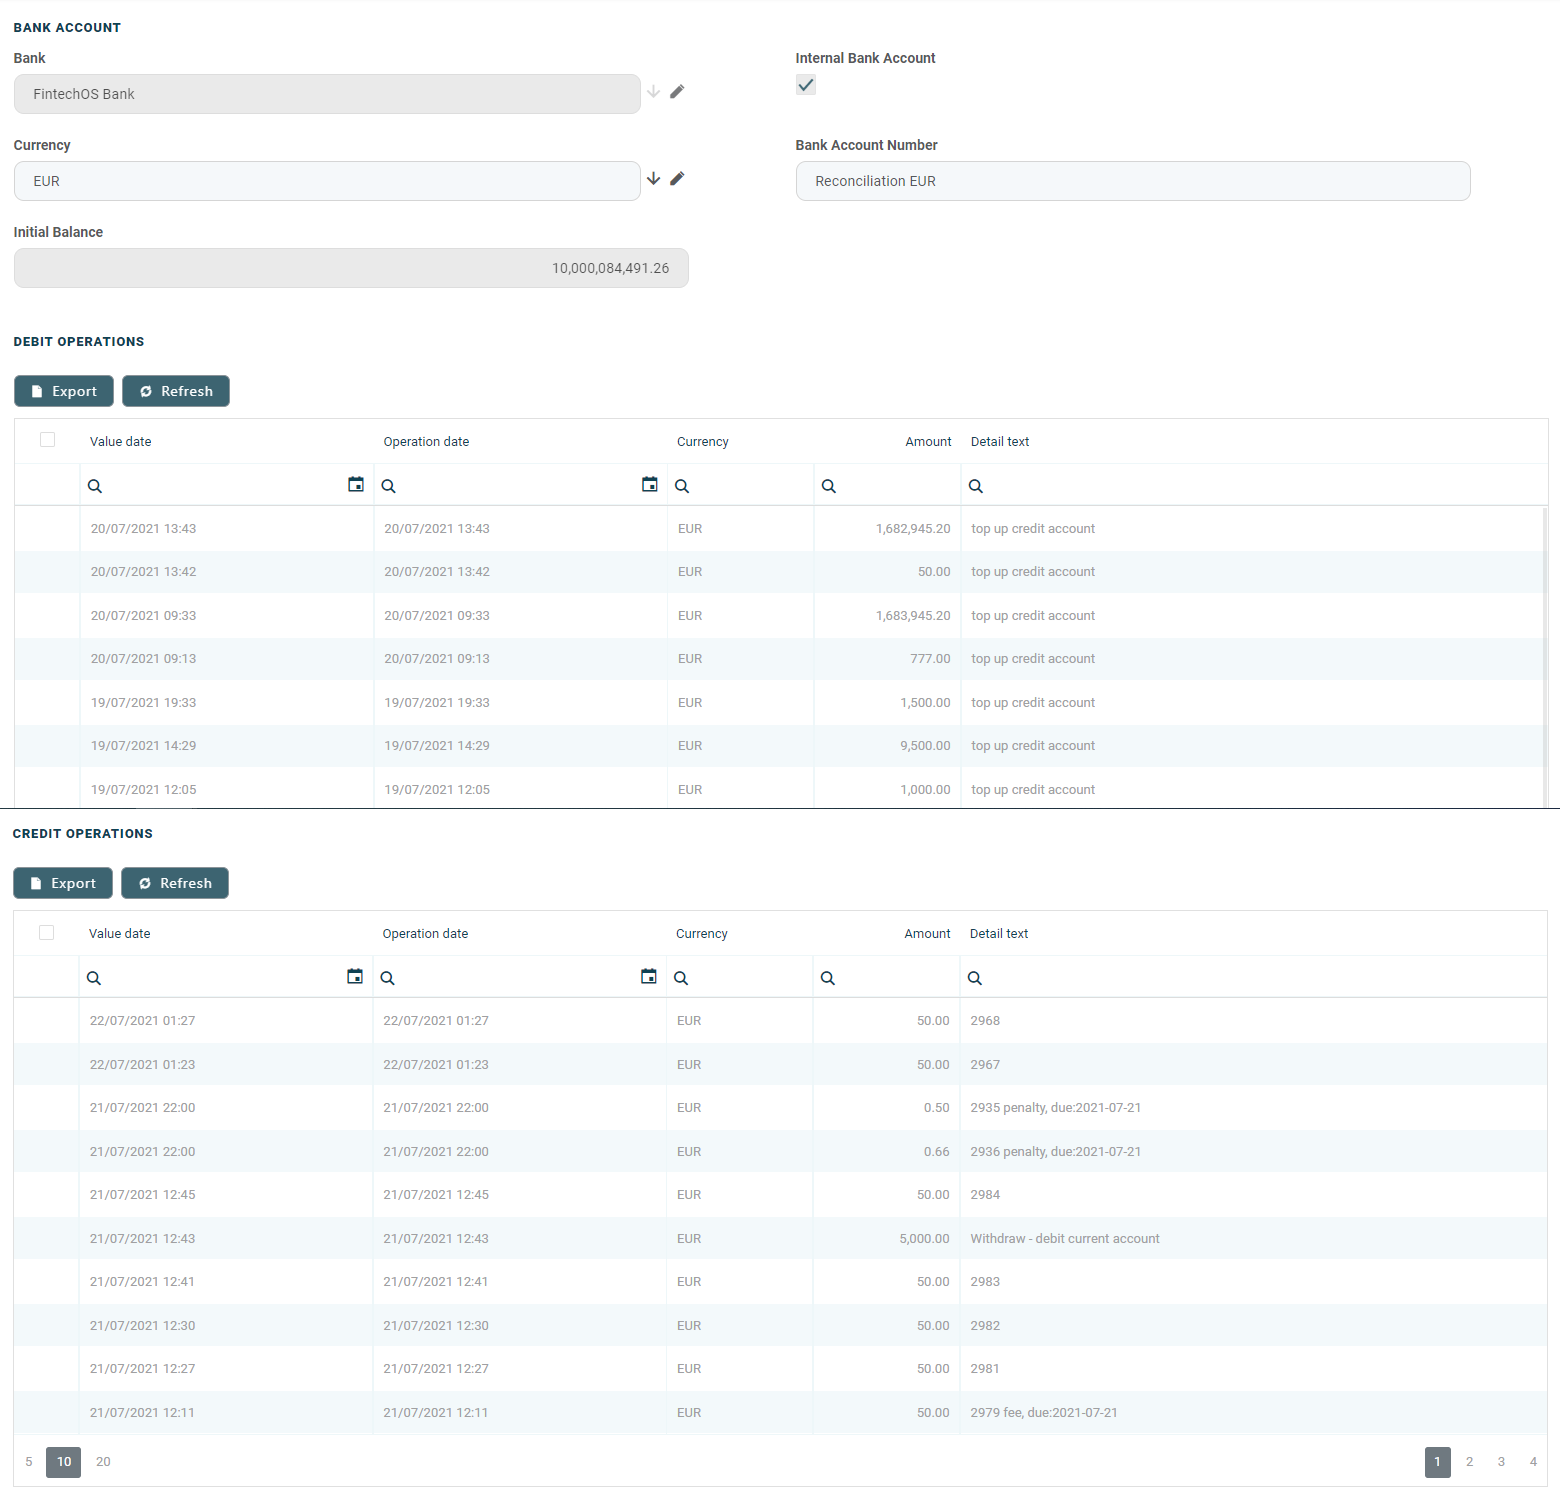Click the edit pencil icon next to Currency field
The image size is (1560, 1492).
pyautogui.click(x=677, y=179)
